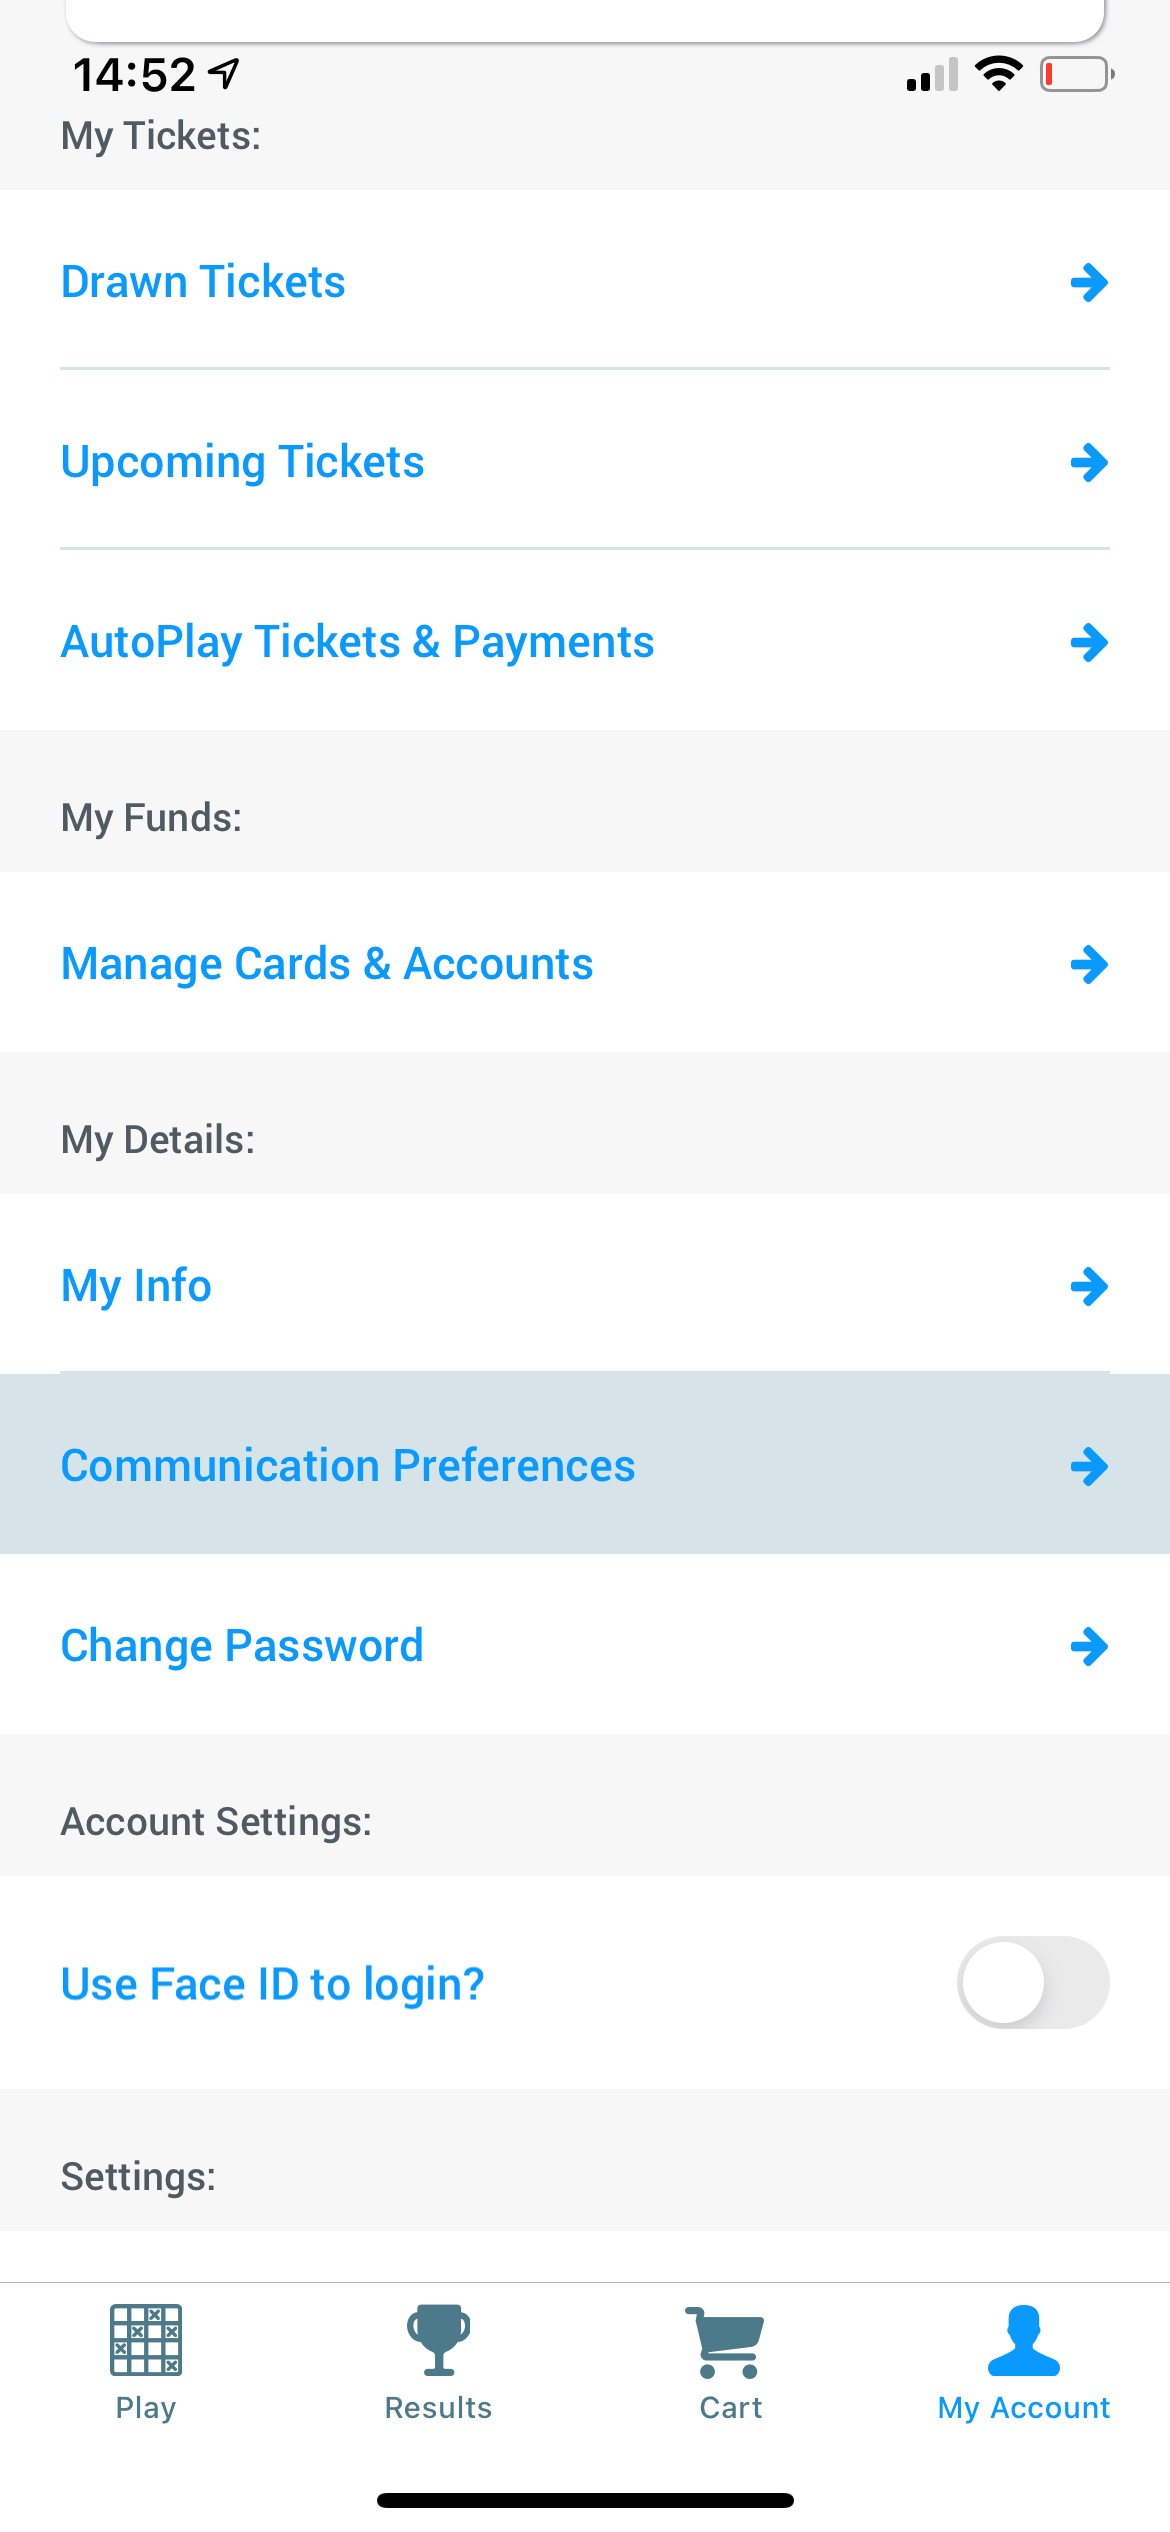Tap the Play grid icon
Viewport: 1170px width, 2532px height.
click(146, 2339)
